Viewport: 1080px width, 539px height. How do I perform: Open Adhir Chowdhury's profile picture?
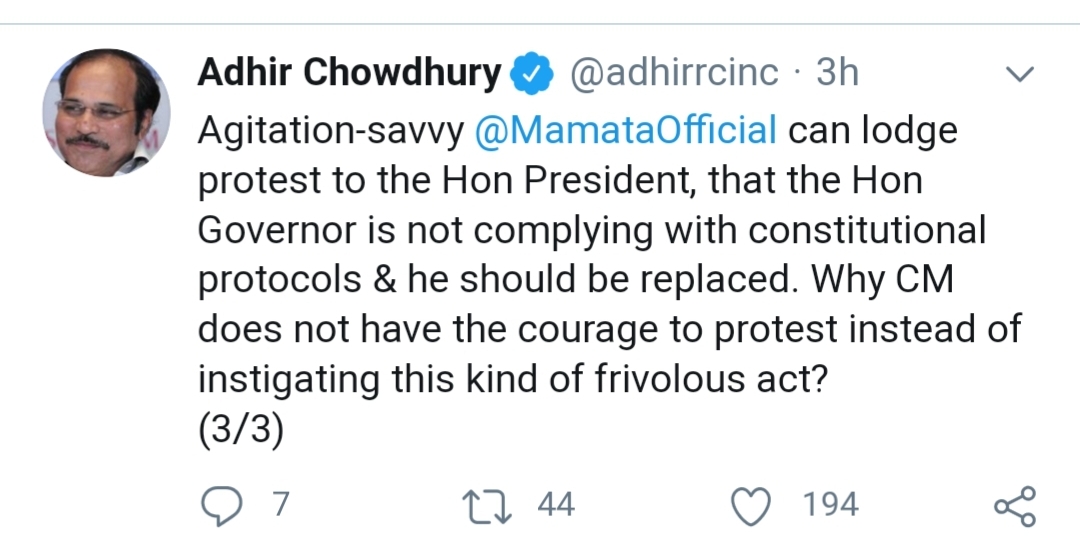pyautogui.click(x=106, y=113)
